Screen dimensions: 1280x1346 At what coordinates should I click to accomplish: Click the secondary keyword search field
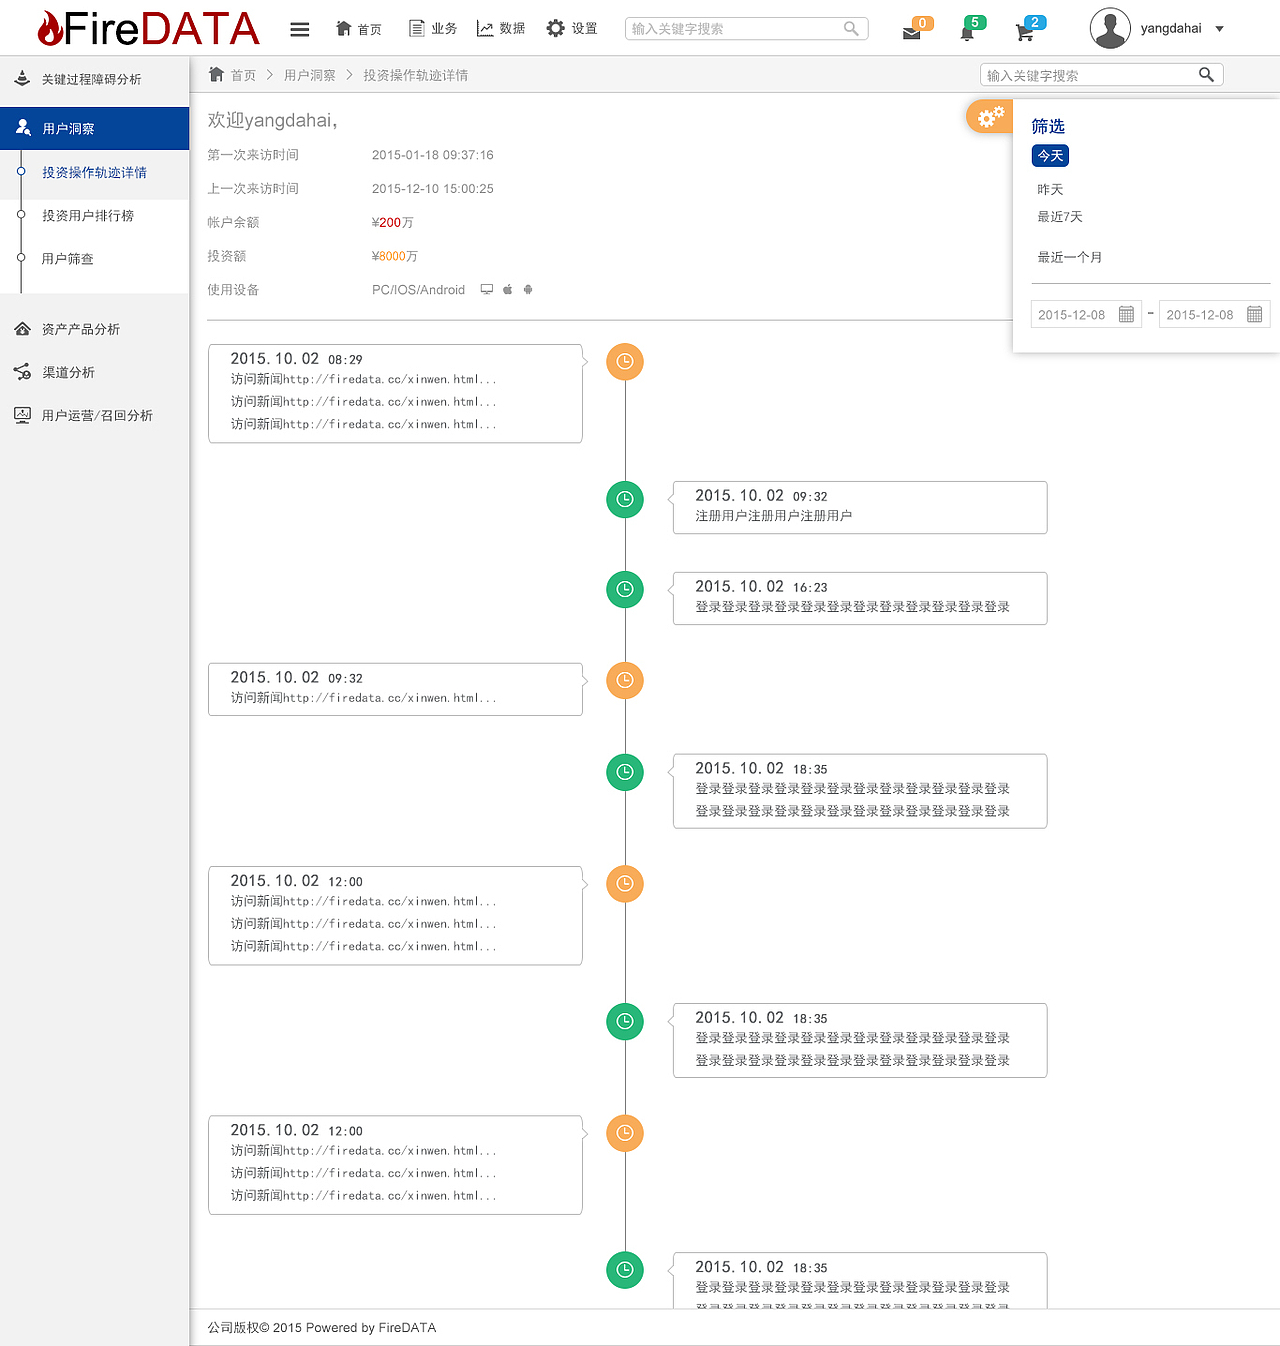tap(1101, 75)
